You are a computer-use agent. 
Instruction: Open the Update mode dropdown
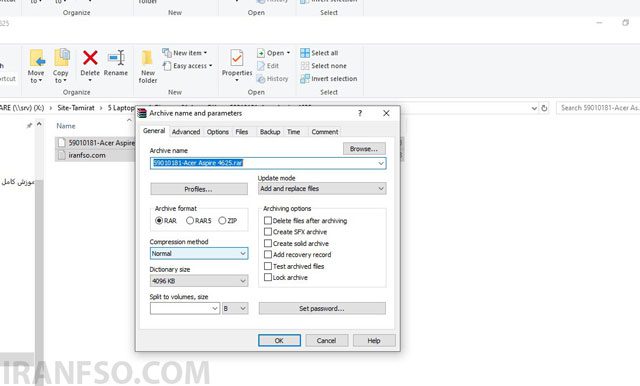(322, 189)
